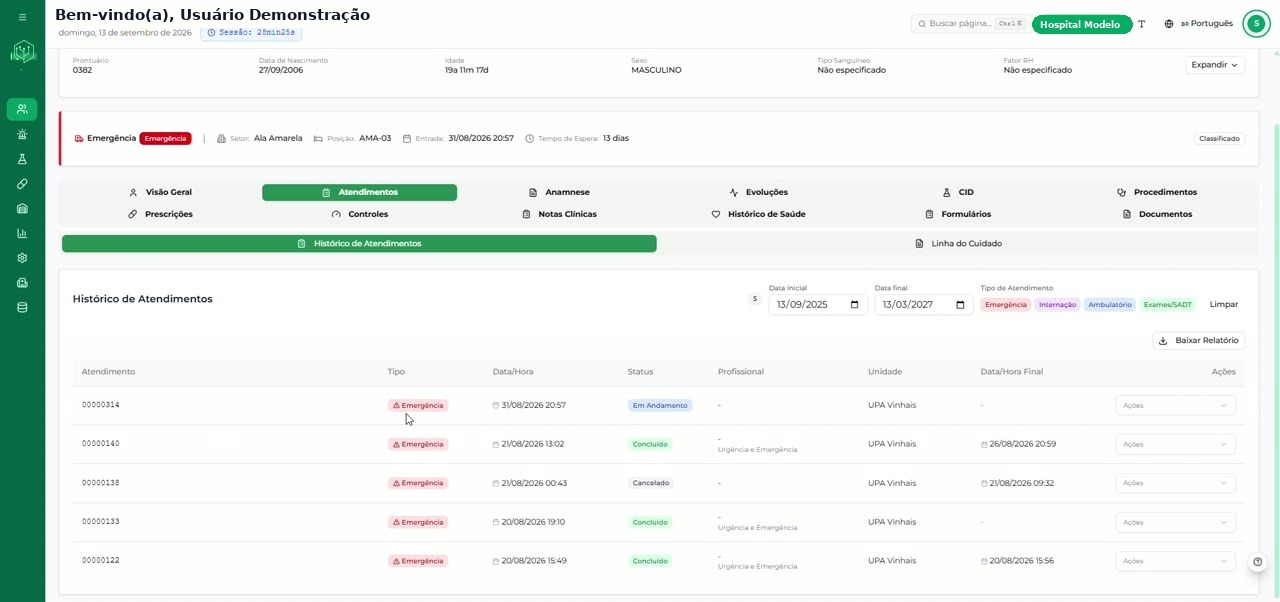Open the bar chart icon in the sidebar
This screenshot has width=1280, height=602.
pyautogui.click(x=22, y=233)
